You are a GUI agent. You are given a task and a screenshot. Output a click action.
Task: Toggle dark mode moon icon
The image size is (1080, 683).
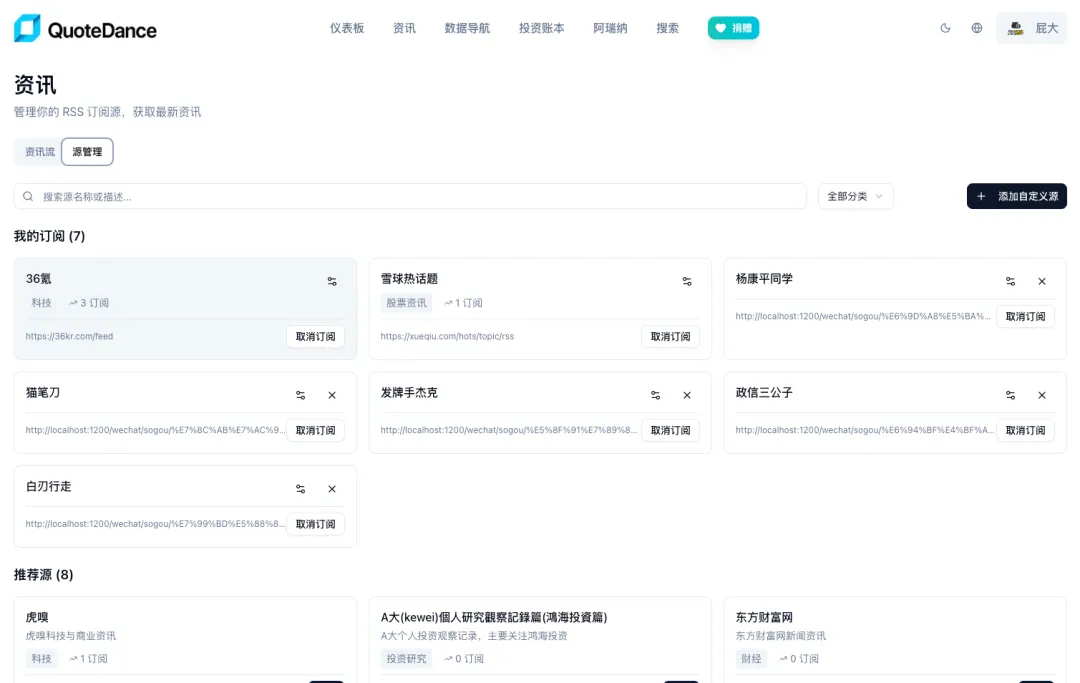(945, 28)
